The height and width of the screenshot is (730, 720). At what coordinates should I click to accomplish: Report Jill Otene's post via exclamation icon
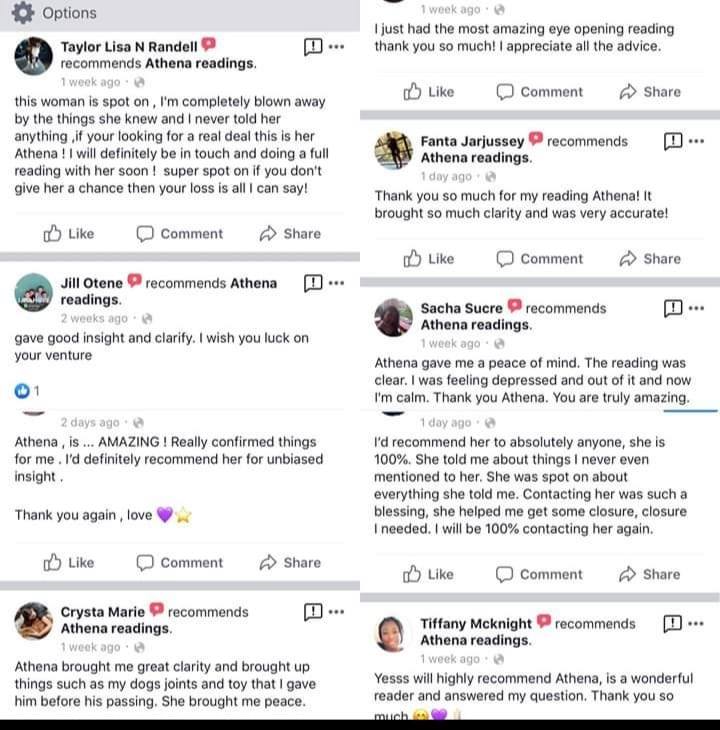[x=312, y=283]
